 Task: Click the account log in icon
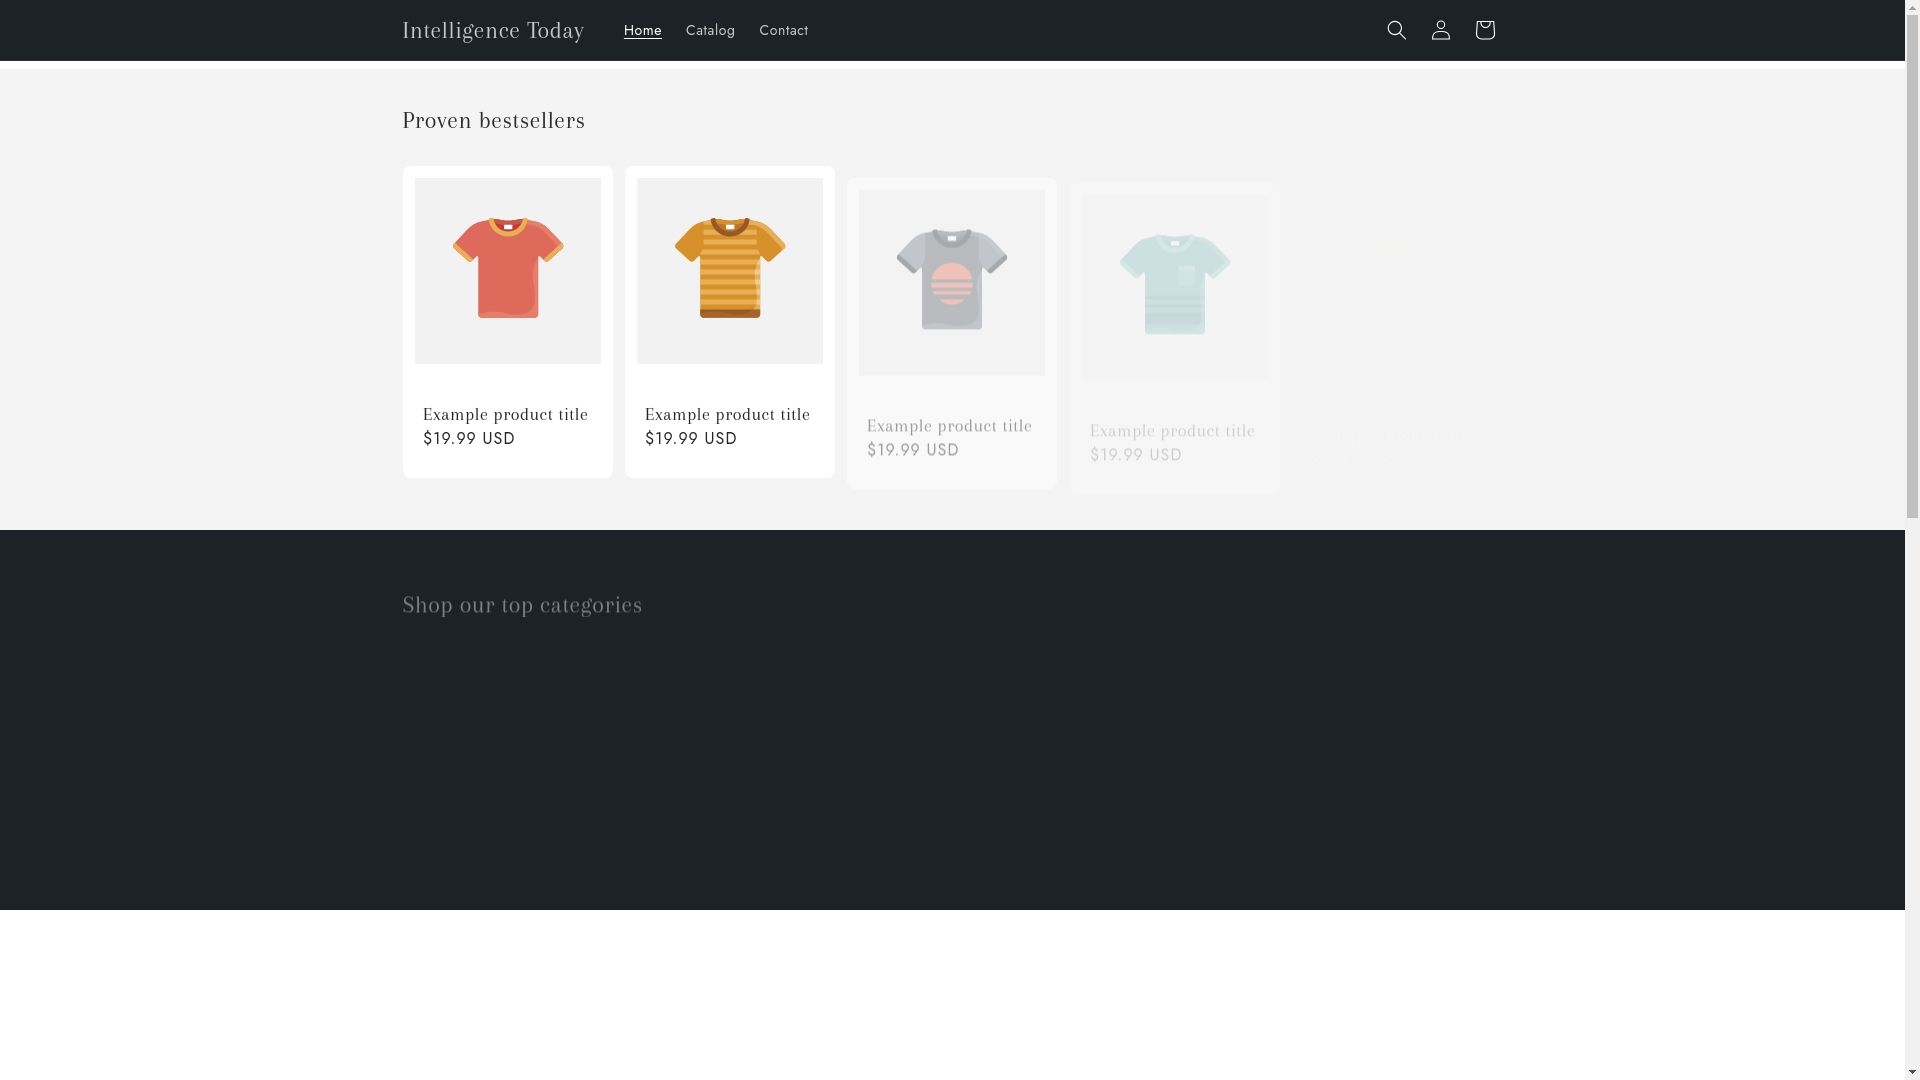[x=1440, y=30]
